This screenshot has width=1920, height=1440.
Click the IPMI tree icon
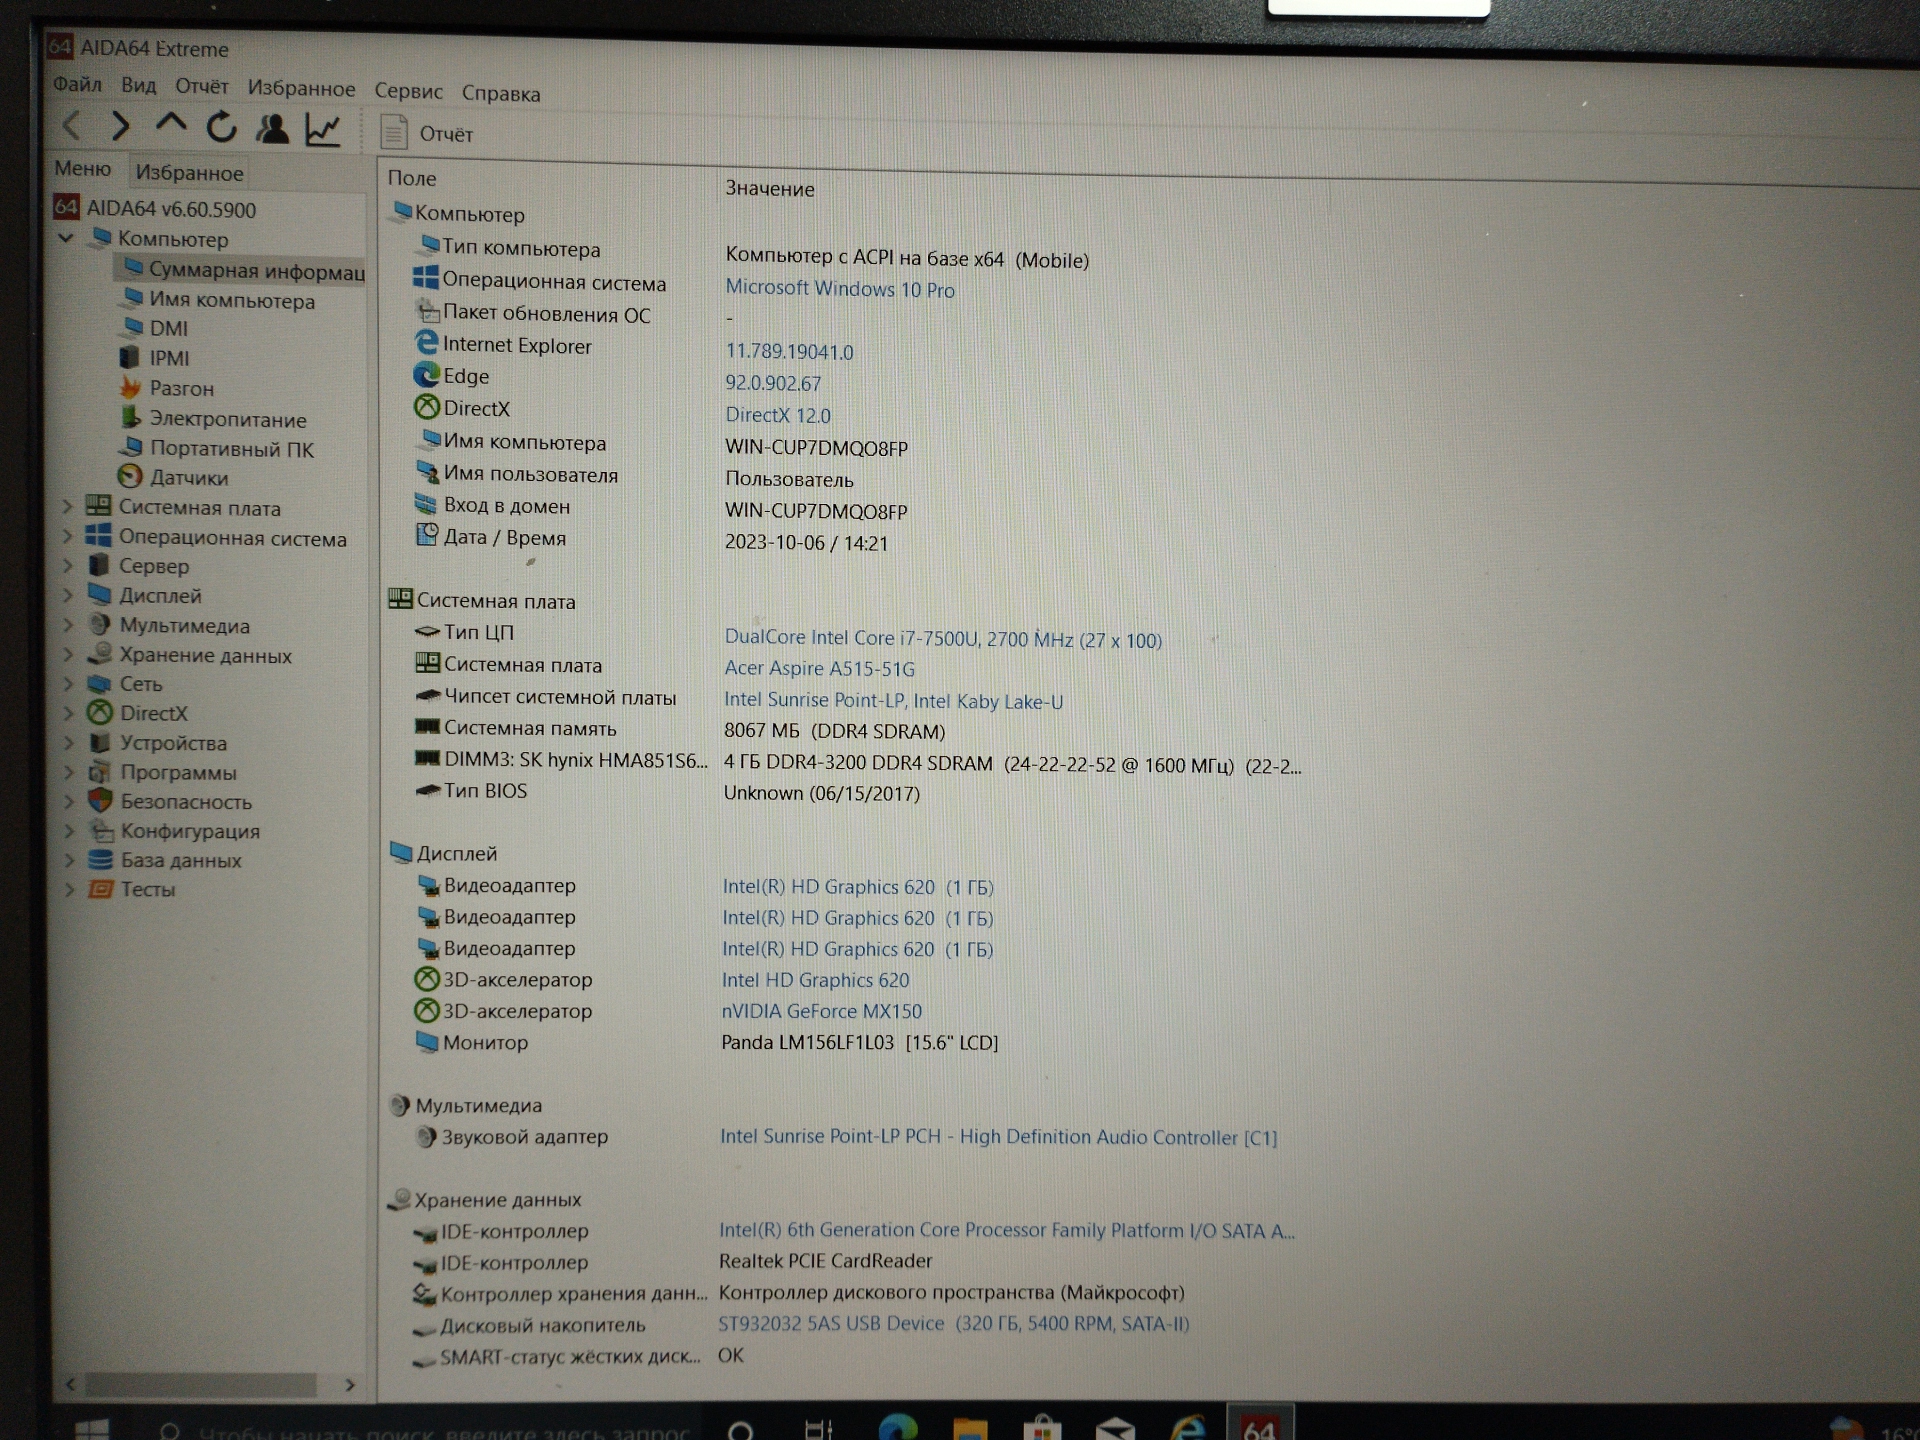[x=130, y=357]
